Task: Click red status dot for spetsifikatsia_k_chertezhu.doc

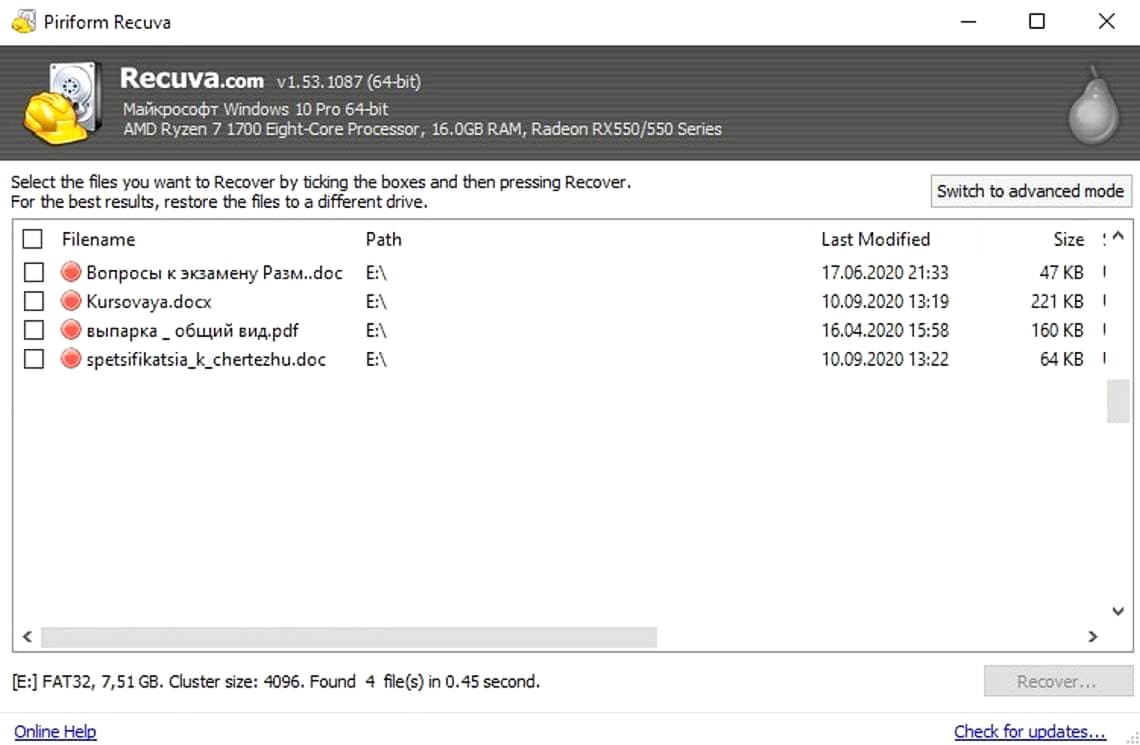Action: coord(71,359)
